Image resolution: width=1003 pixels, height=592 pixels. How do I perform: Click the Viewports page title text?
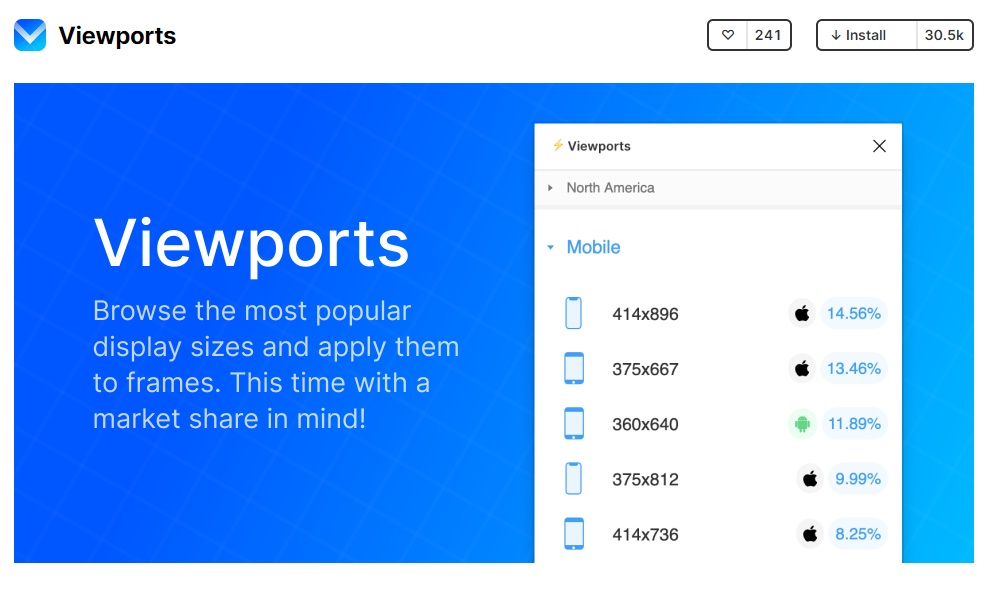pyautogui.click(x=117, y=35)
